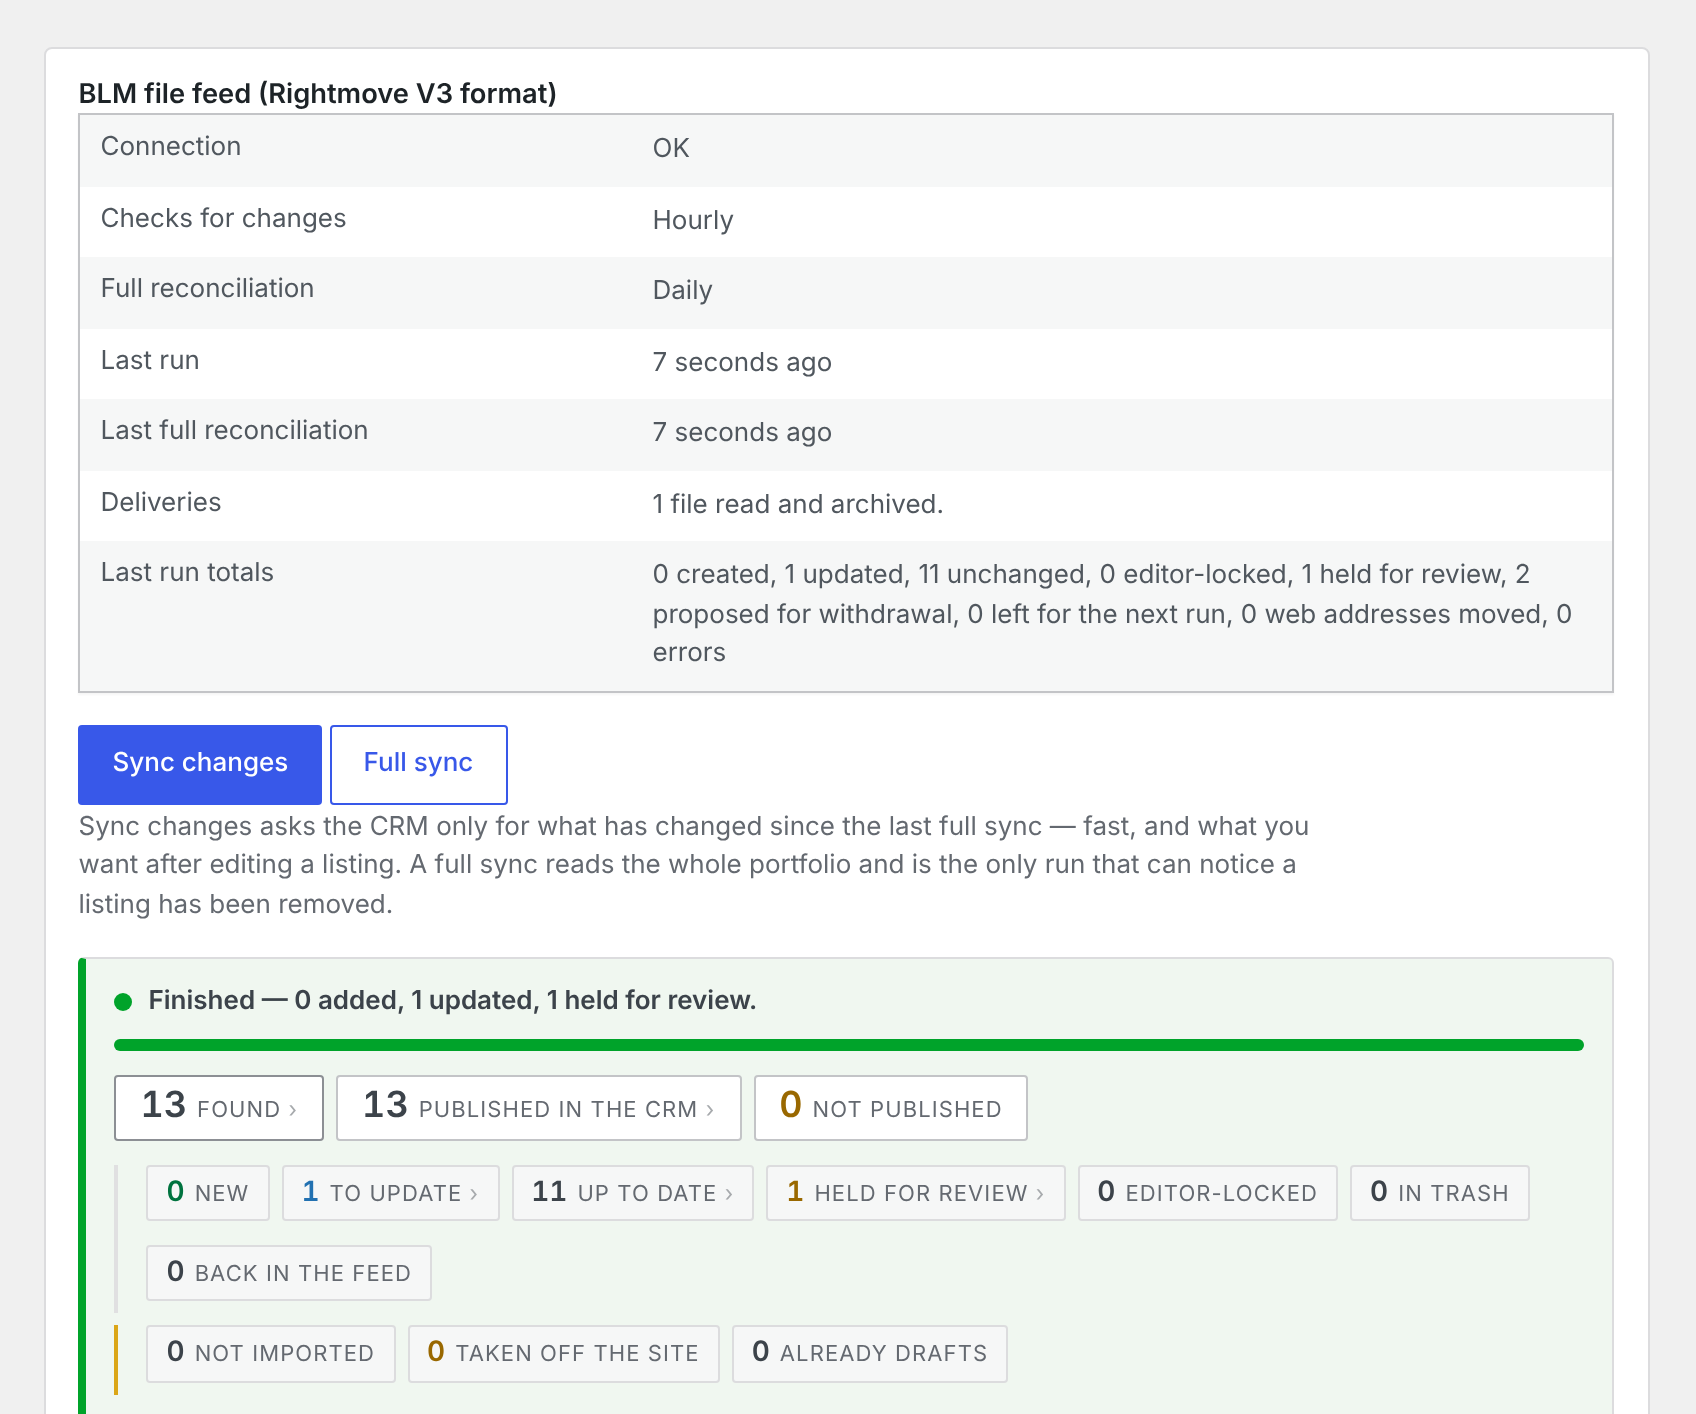Click the Full reconciliation value Daily

[x=683, y=290]
